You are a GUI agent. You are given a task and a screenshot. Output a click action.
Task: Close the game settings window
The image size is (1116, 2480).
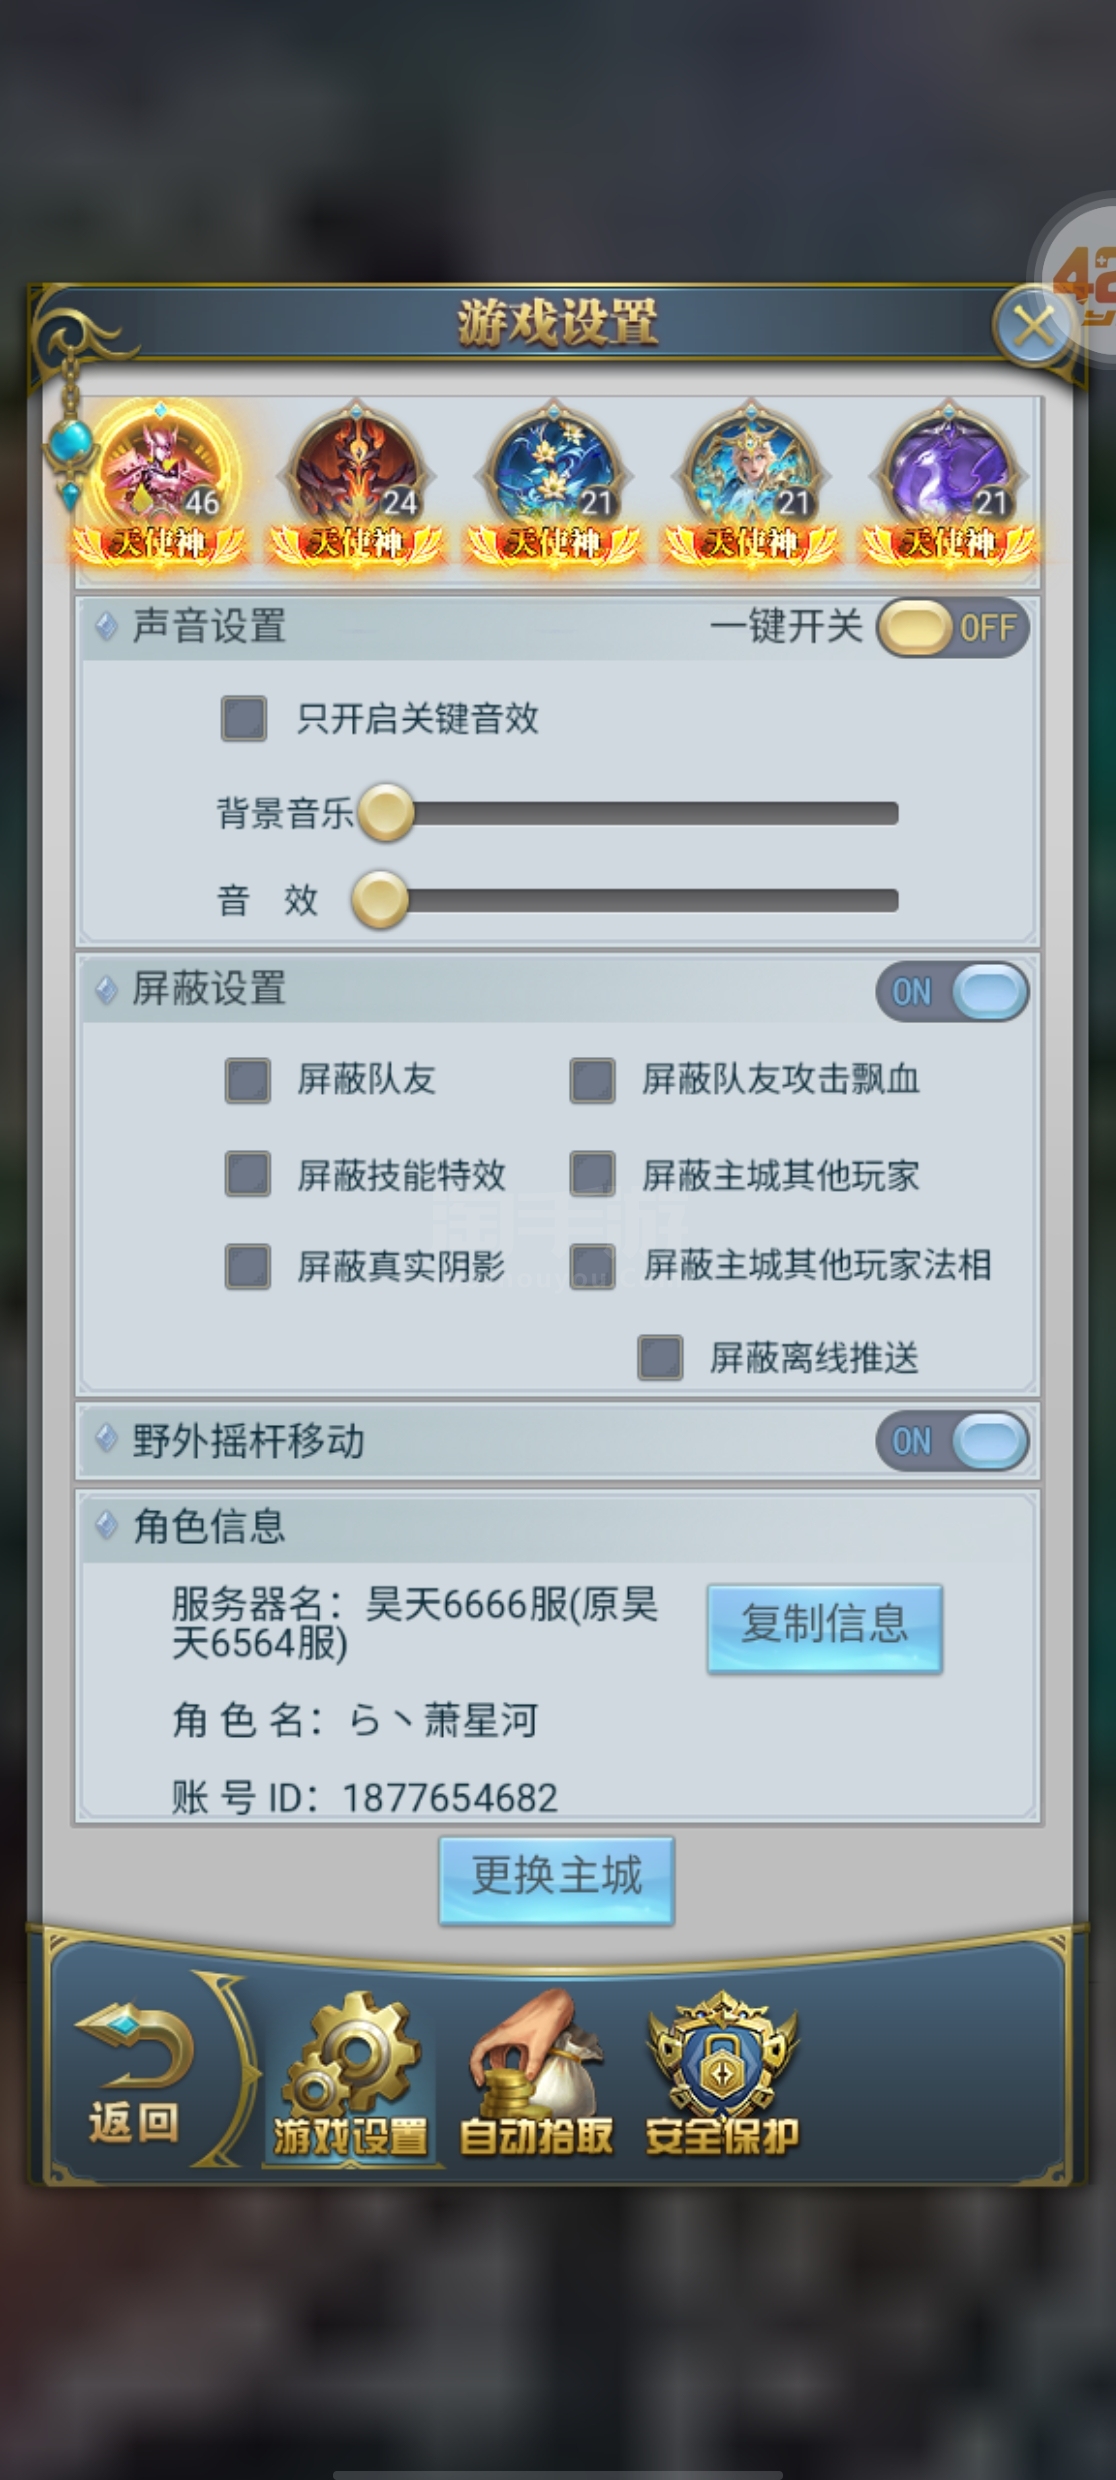point(1033,325)
